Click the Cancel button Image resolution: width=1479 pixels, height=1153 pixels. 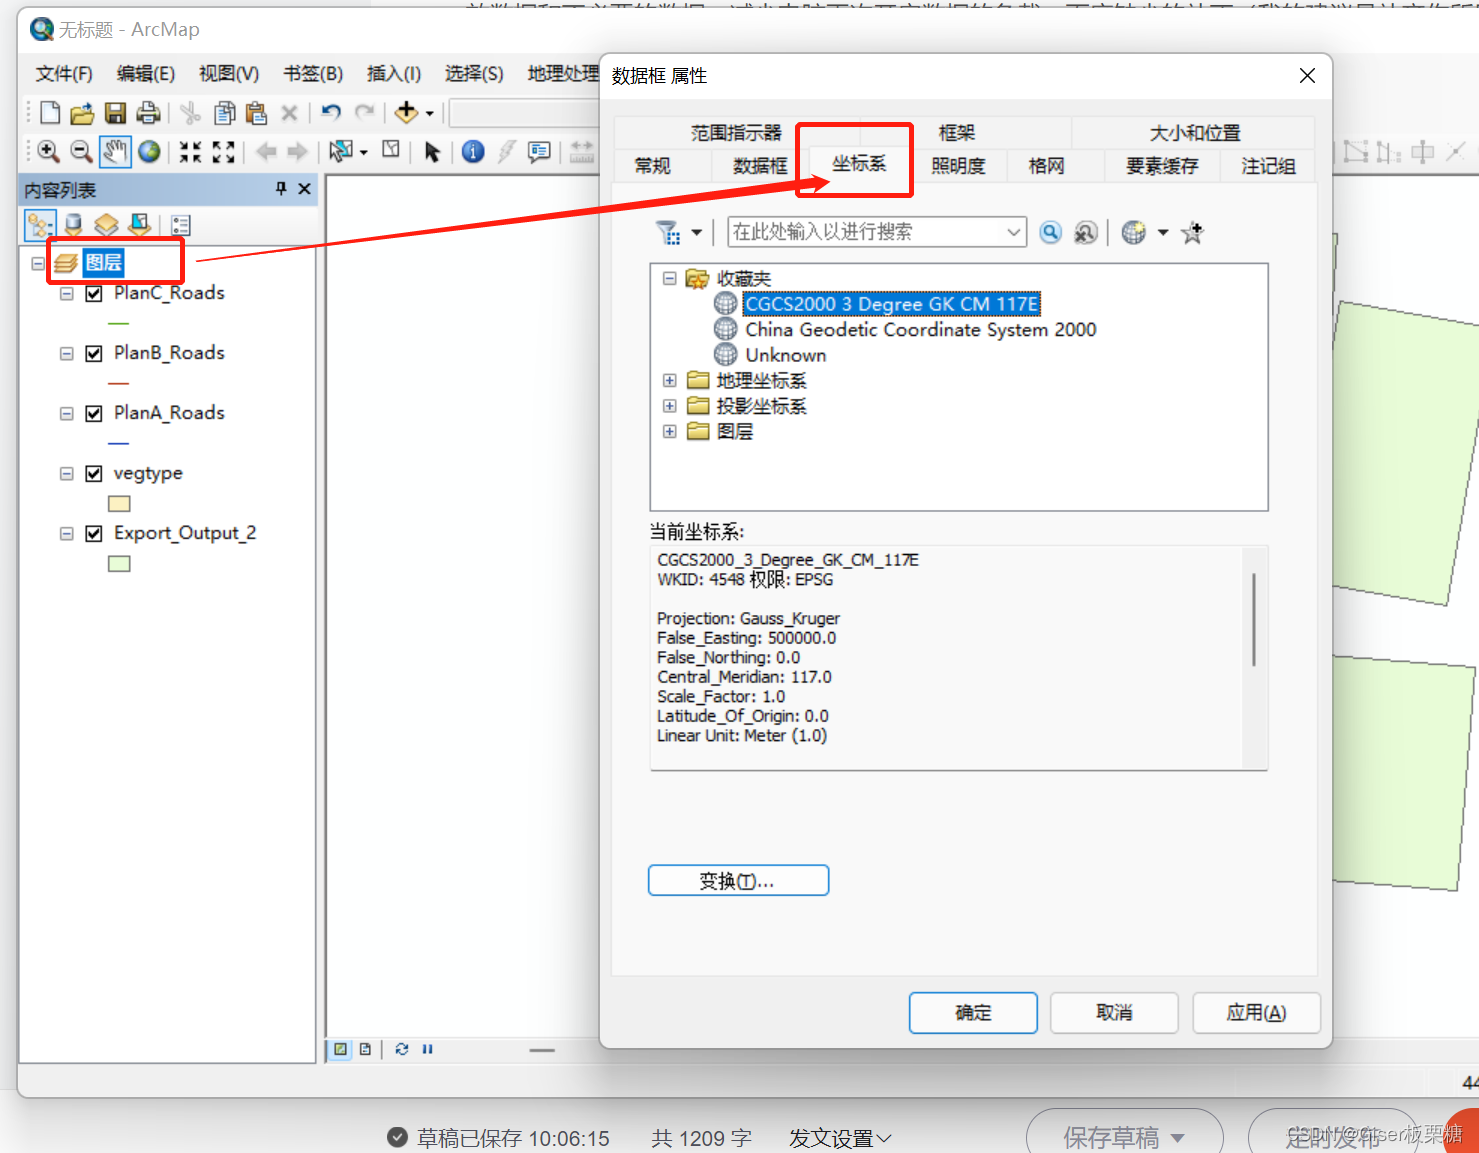pyautogui.click(x=1114, y=1013)
